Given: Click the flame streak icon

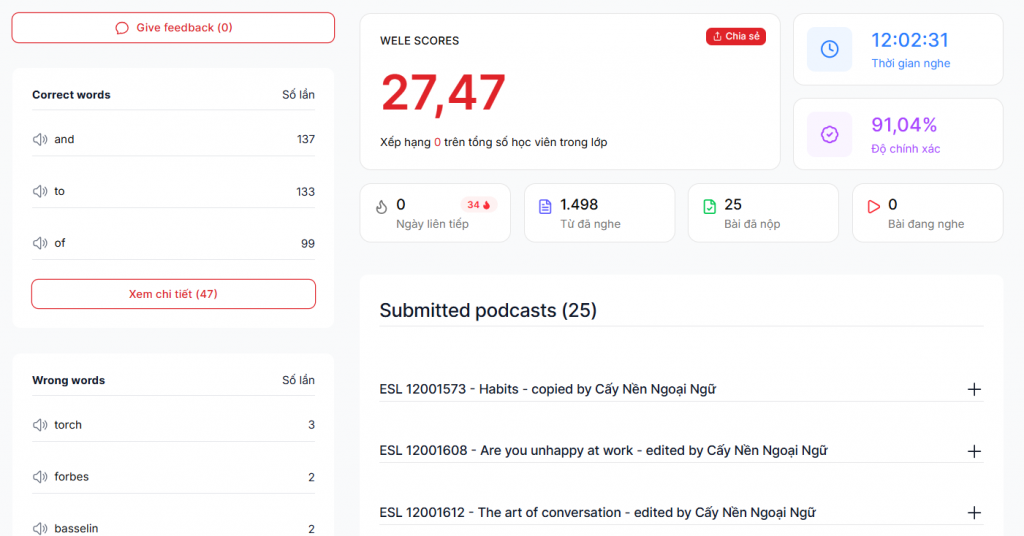Looking at the screenshot, I should [381, 207].
